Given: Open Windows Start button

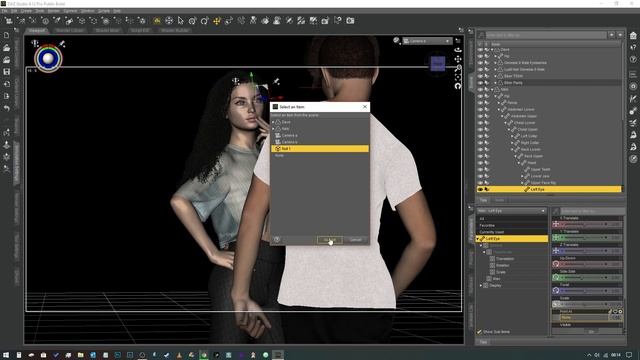Looking at the screenshot, I should pyautogui.click(x=6, y=355).
